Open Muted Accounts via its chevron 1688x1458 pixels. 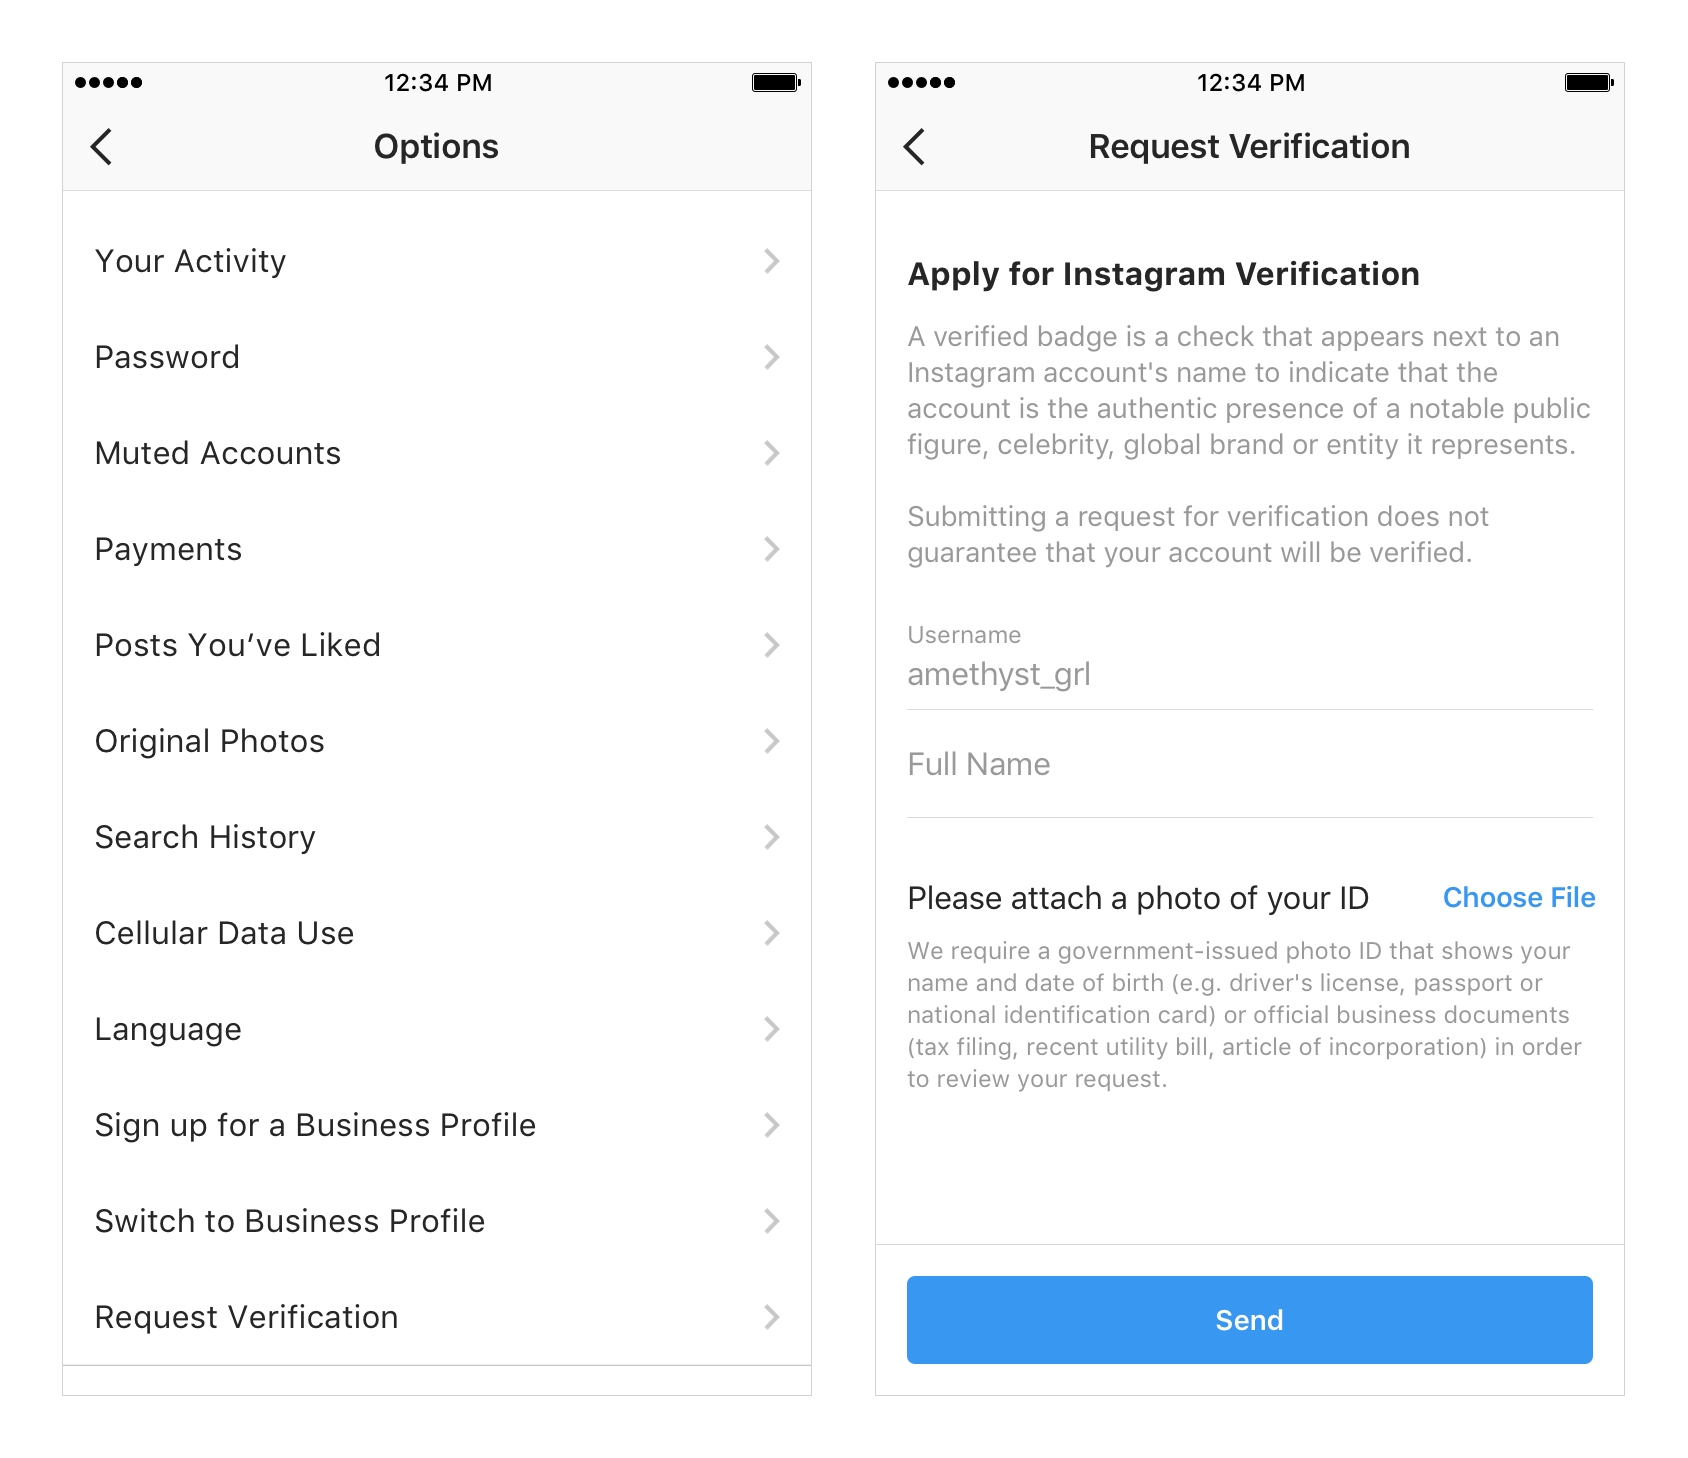point(771,453)
